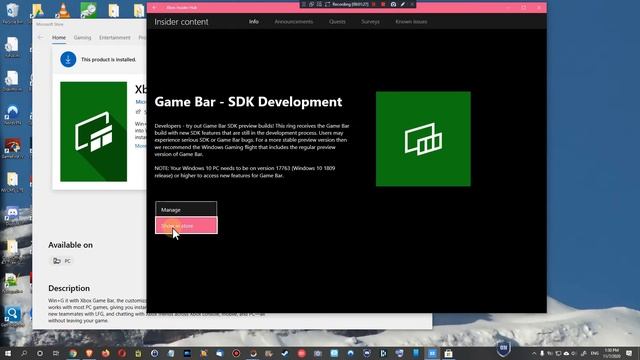Click the Cortana circle icon
The width and height of the screenshot is (640, 360).
(40, 353)
